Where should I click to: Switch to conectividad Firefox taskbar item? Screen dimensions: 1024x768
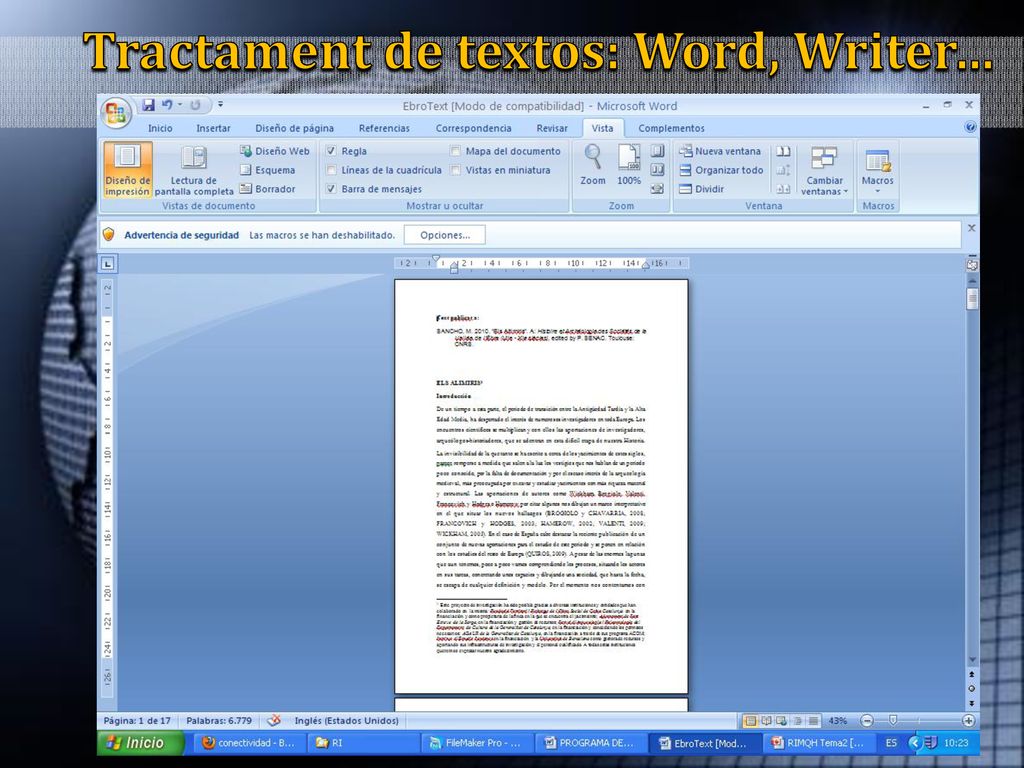[250, 743]
